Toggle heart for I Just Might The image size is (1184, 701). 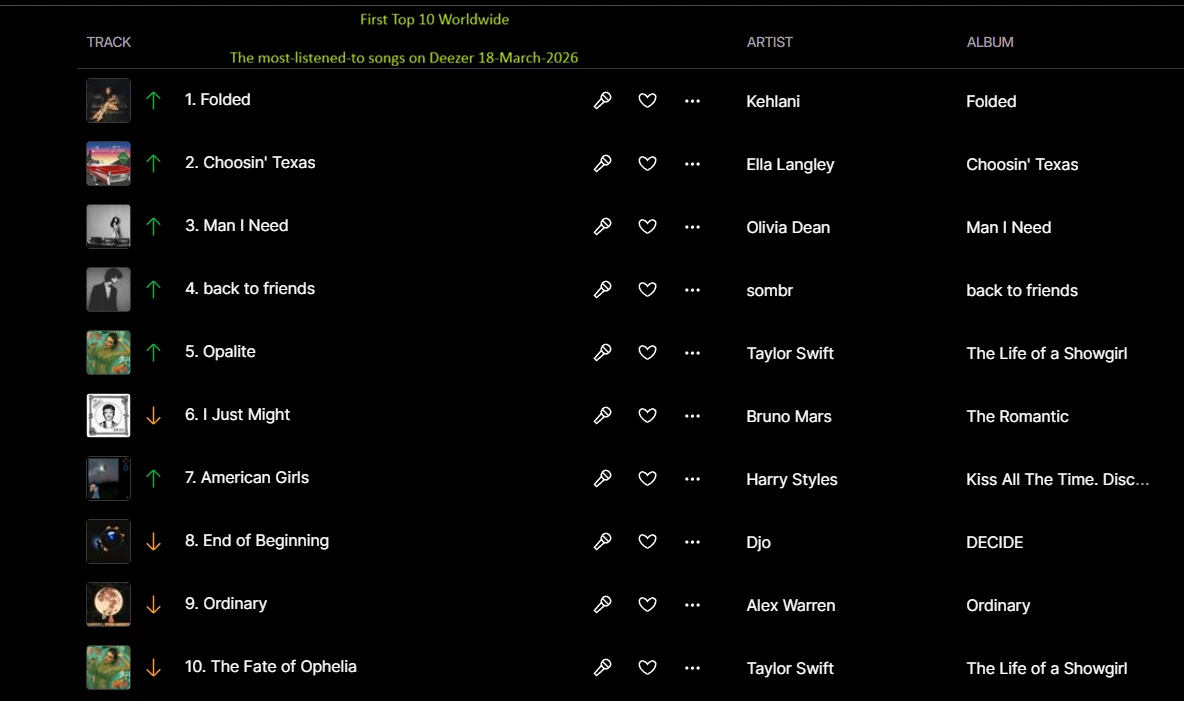(647, 415)
